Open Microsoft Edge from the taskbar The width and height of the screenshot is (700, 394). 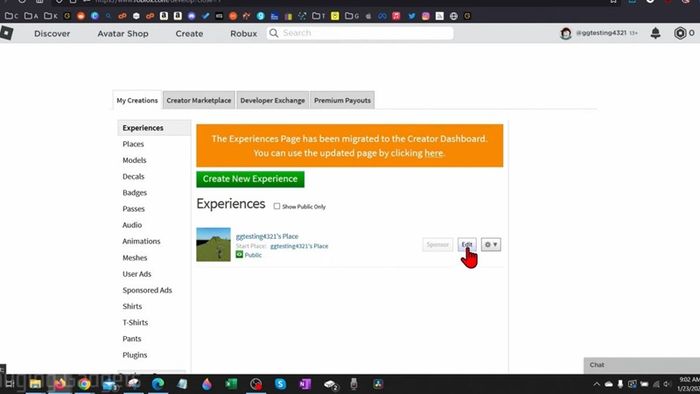click(x=158, y=384)
